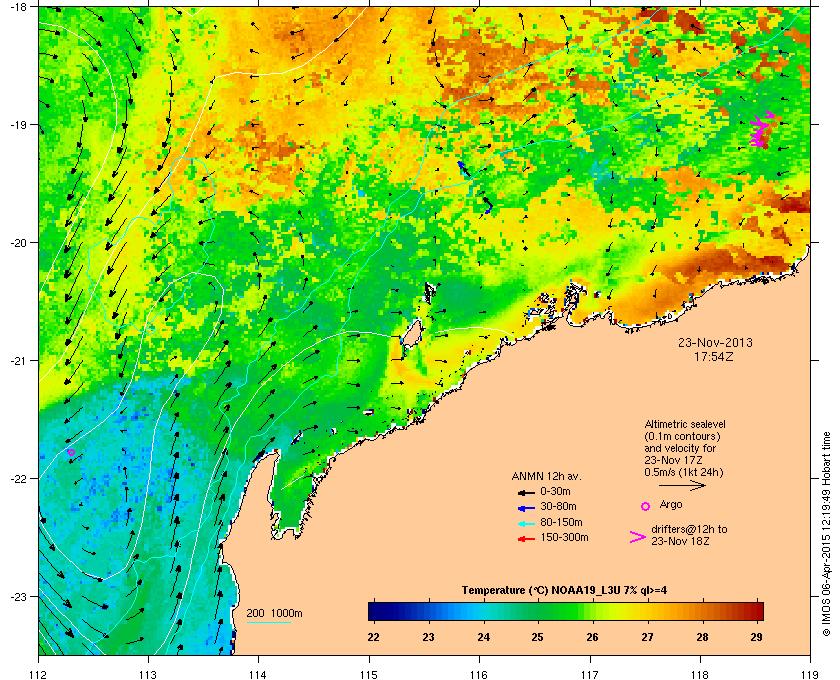Click the '0-30m' depth label

(x=555, y=491)
